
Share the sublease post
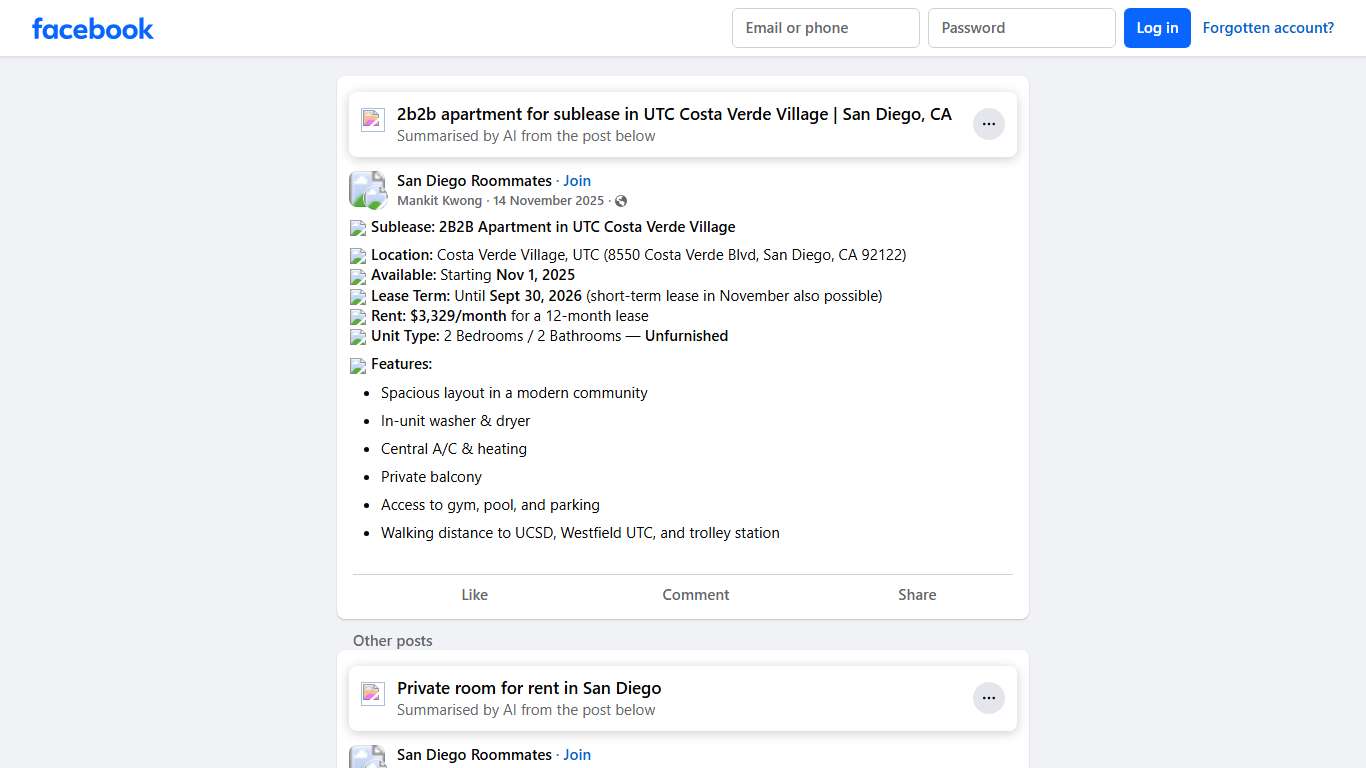coord(916,594)
